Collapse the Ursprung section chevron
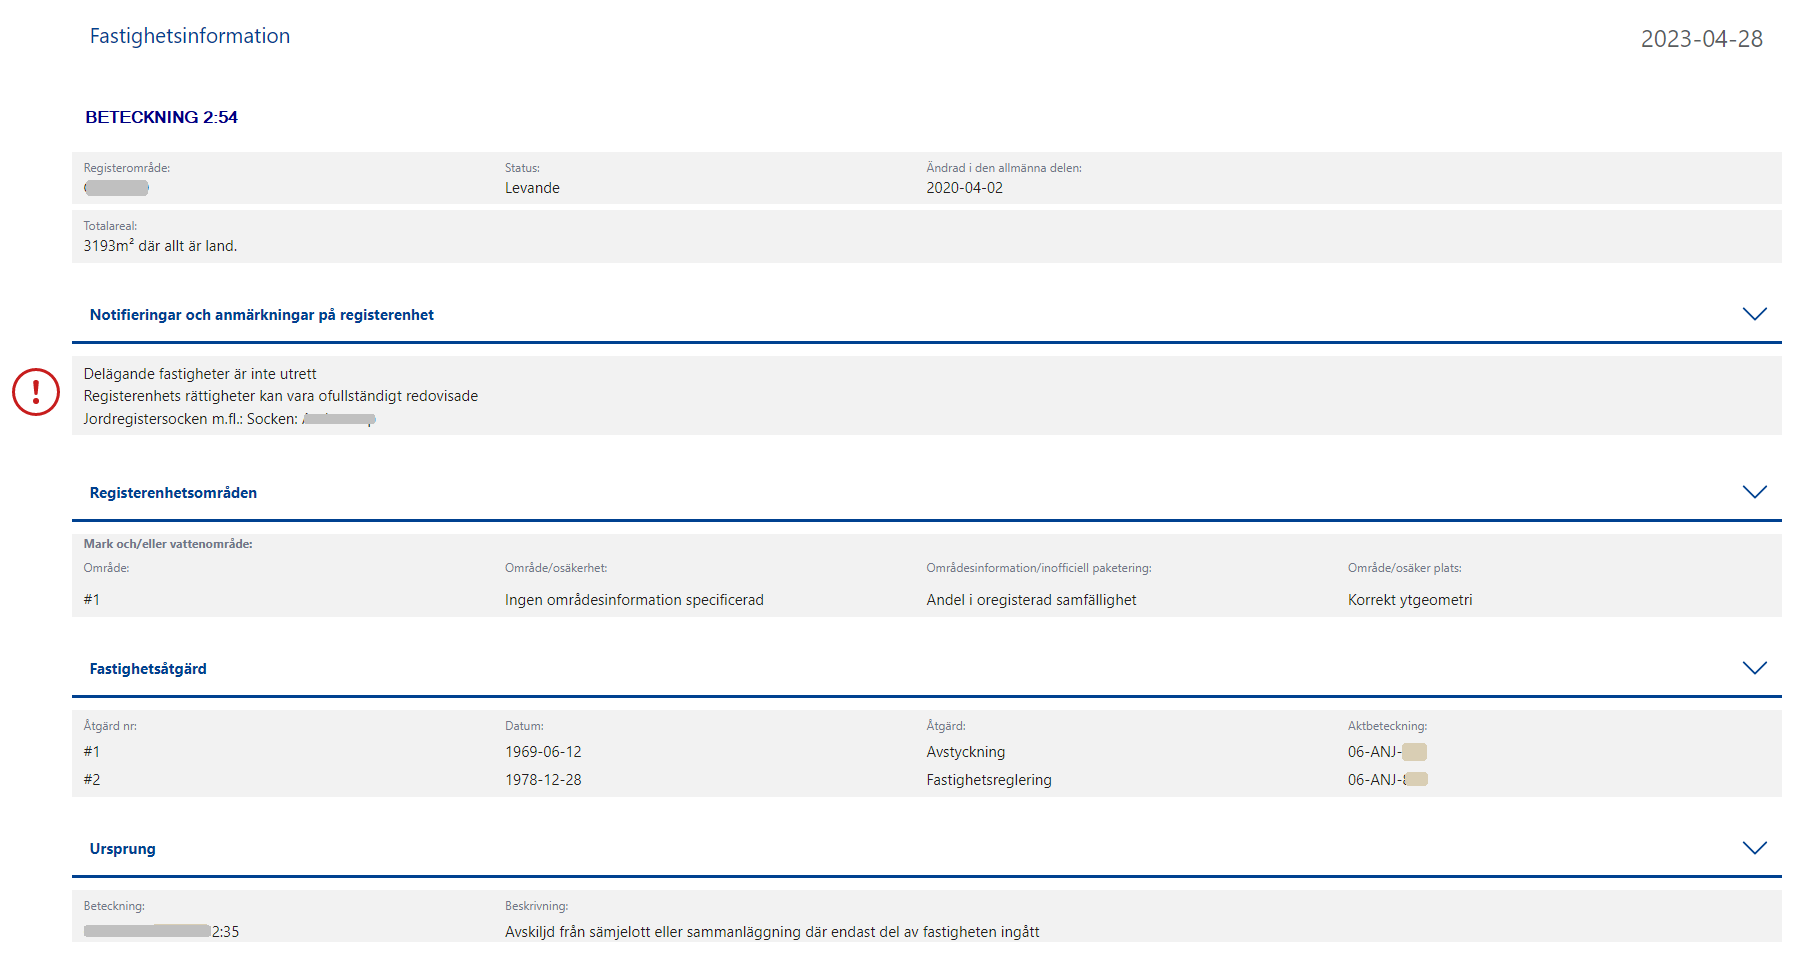 1754,848
